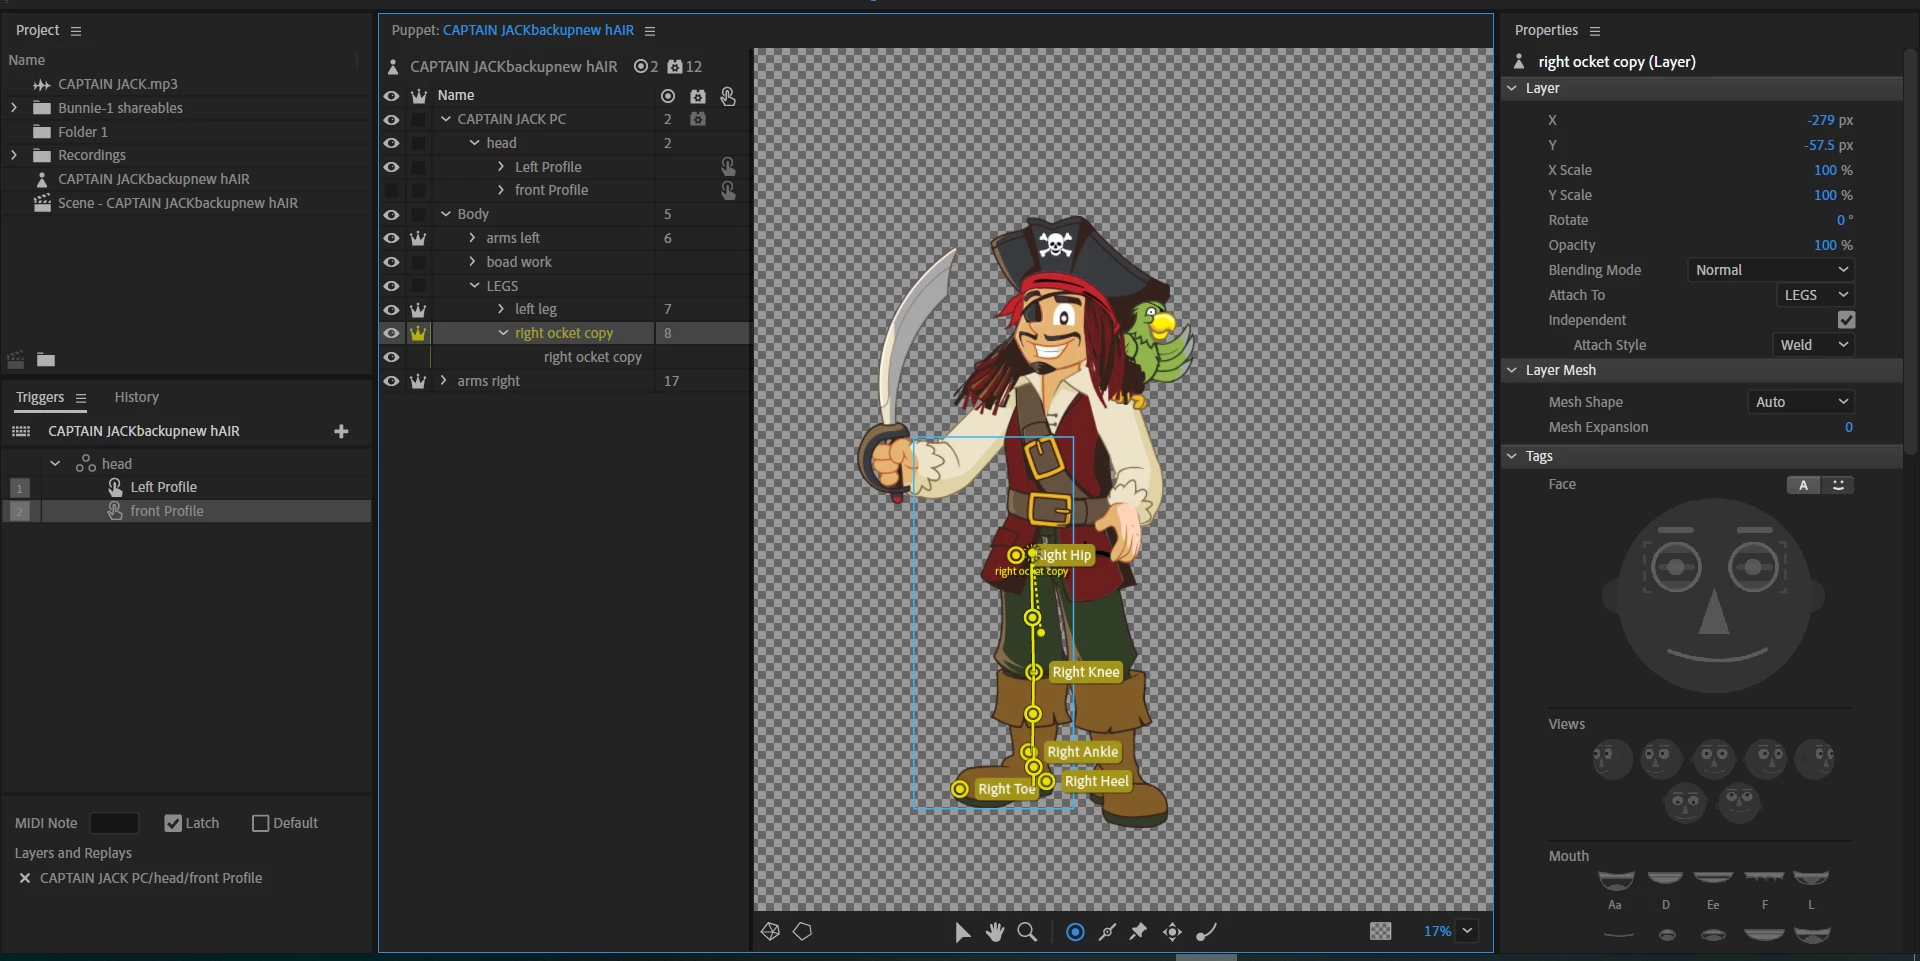Tag the nose in the Face diagram
Screen dimensions: 1920x961
pos(1714,612)
